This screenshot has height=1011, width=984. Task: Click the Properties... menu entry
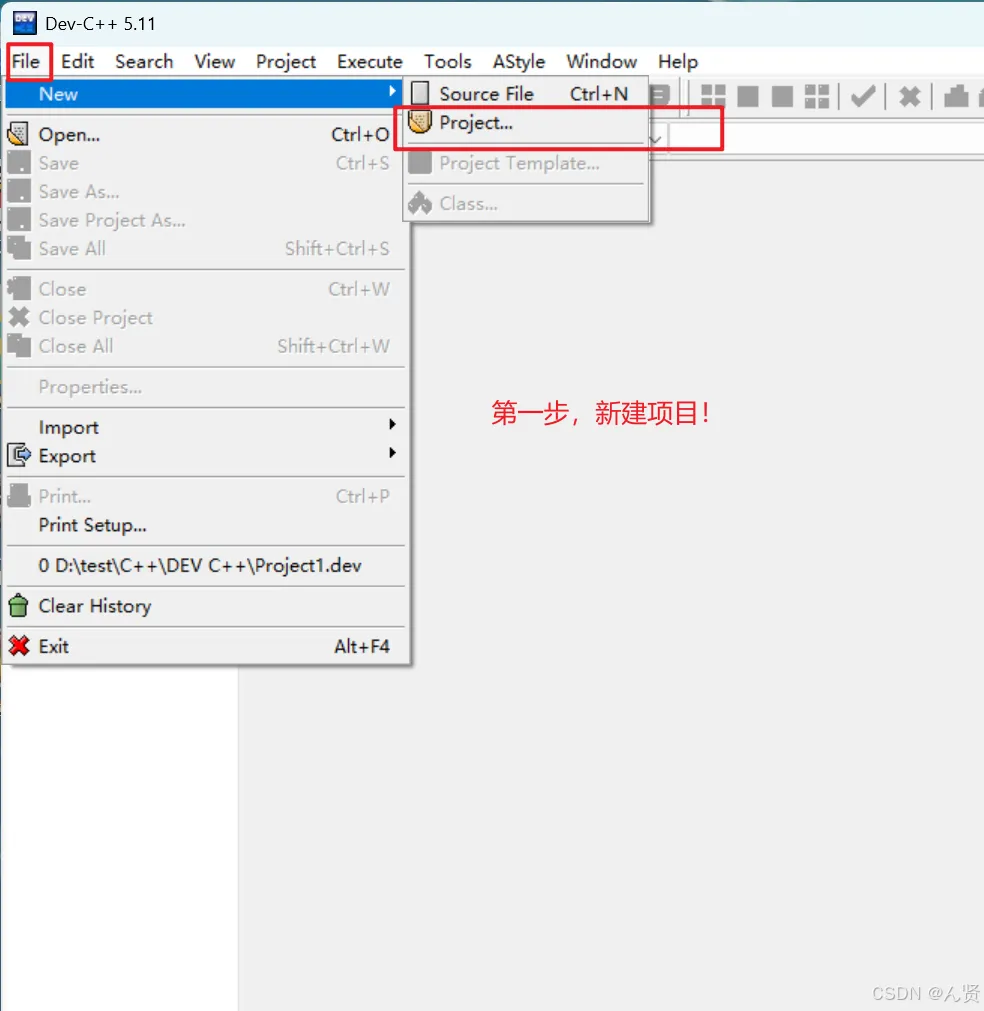204,387
